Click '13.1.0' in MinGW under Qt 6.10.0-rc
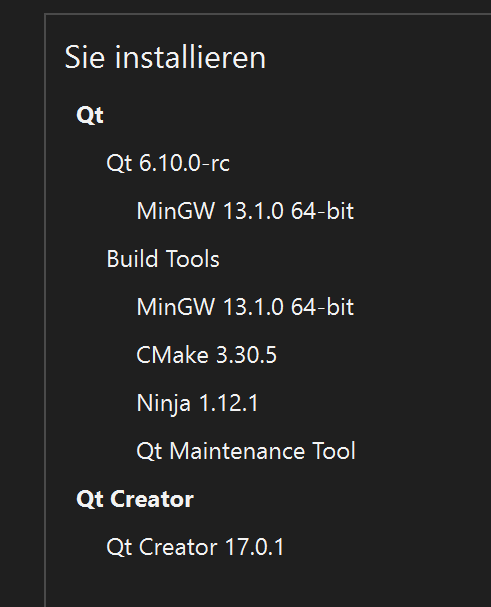Image resolution: width=491 pixels, height=607 pixels. click(253, 211)
